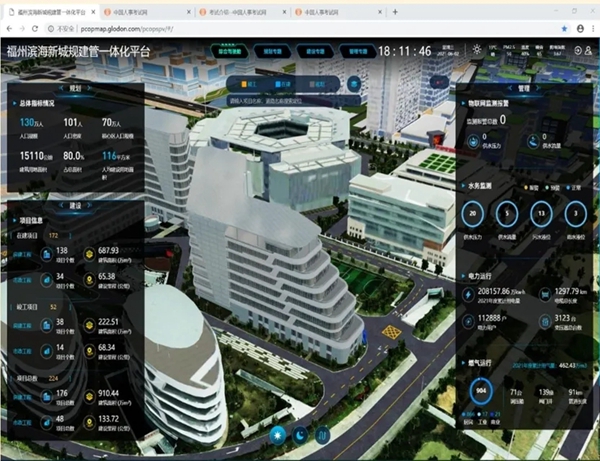The width and height of the screenshot is (600, 461).
Task: Click the water gauge ring showing 5
Action: pos(507,214)
